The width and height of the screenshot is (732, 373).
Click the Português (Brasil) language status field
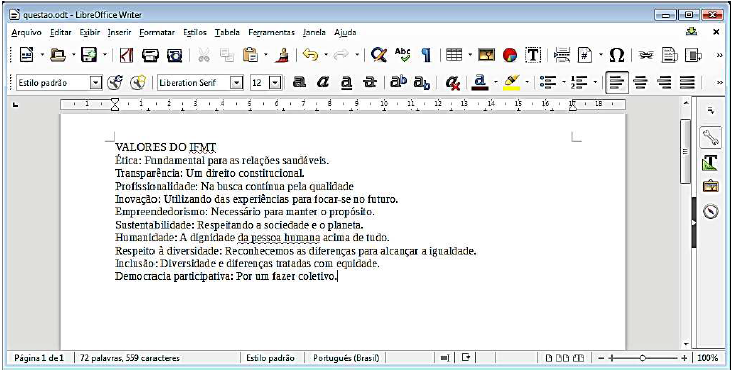[x=346, y=358]
